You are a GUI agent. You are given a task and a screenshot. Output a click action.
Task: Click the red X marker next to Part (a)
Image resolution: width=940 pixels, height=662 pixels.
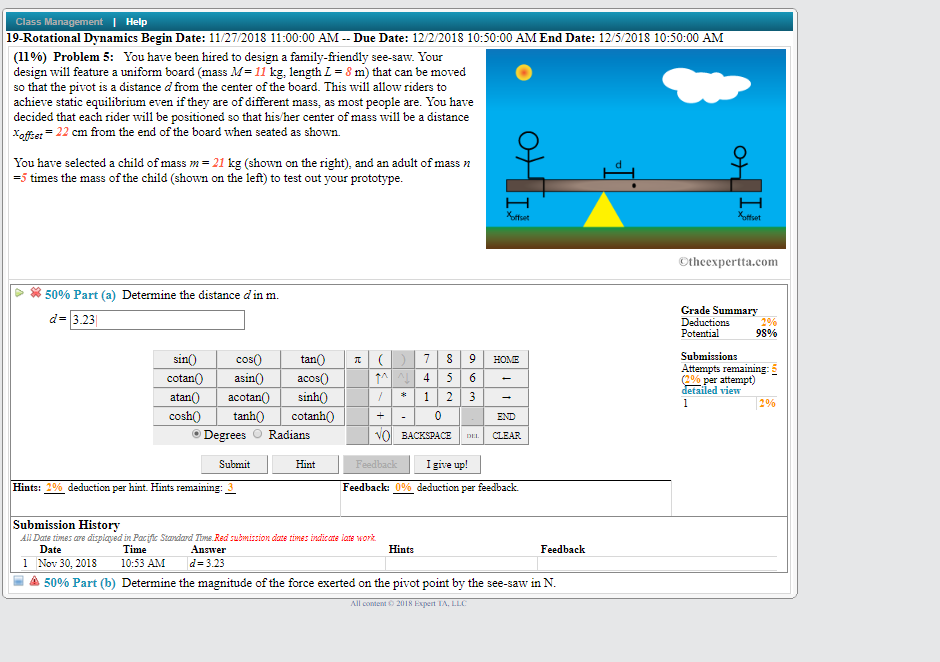[35, 293]
